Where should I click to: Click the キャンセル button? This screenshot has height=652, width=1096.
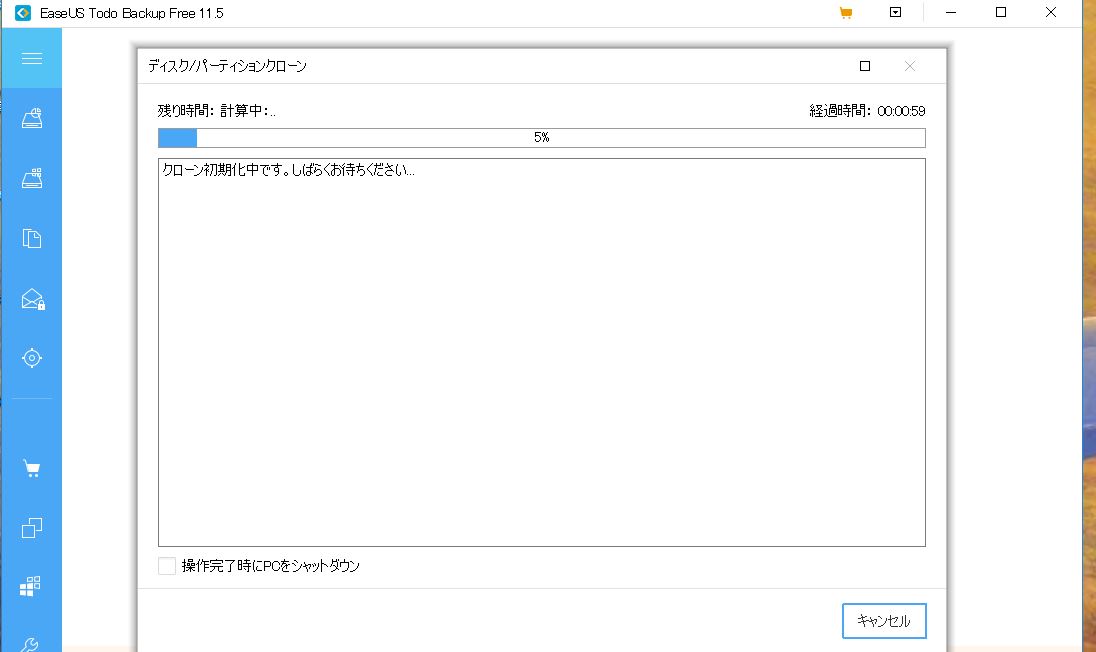(x=884, y=621)
